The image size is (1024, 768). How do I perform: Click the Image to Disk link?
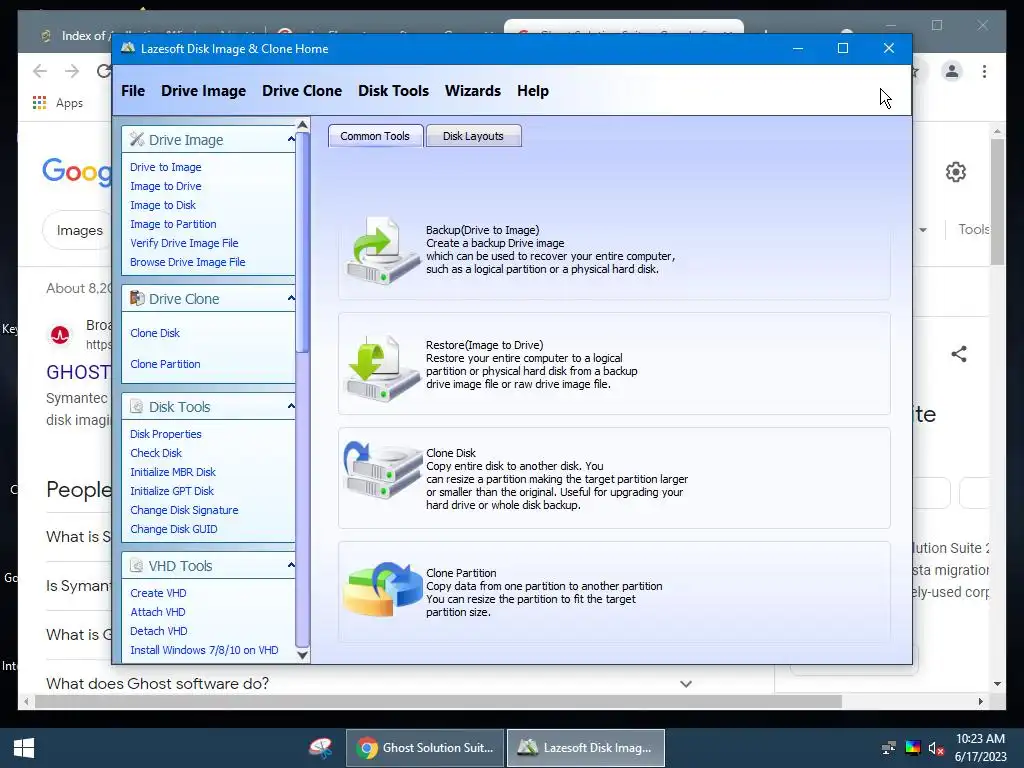[163, 205]
